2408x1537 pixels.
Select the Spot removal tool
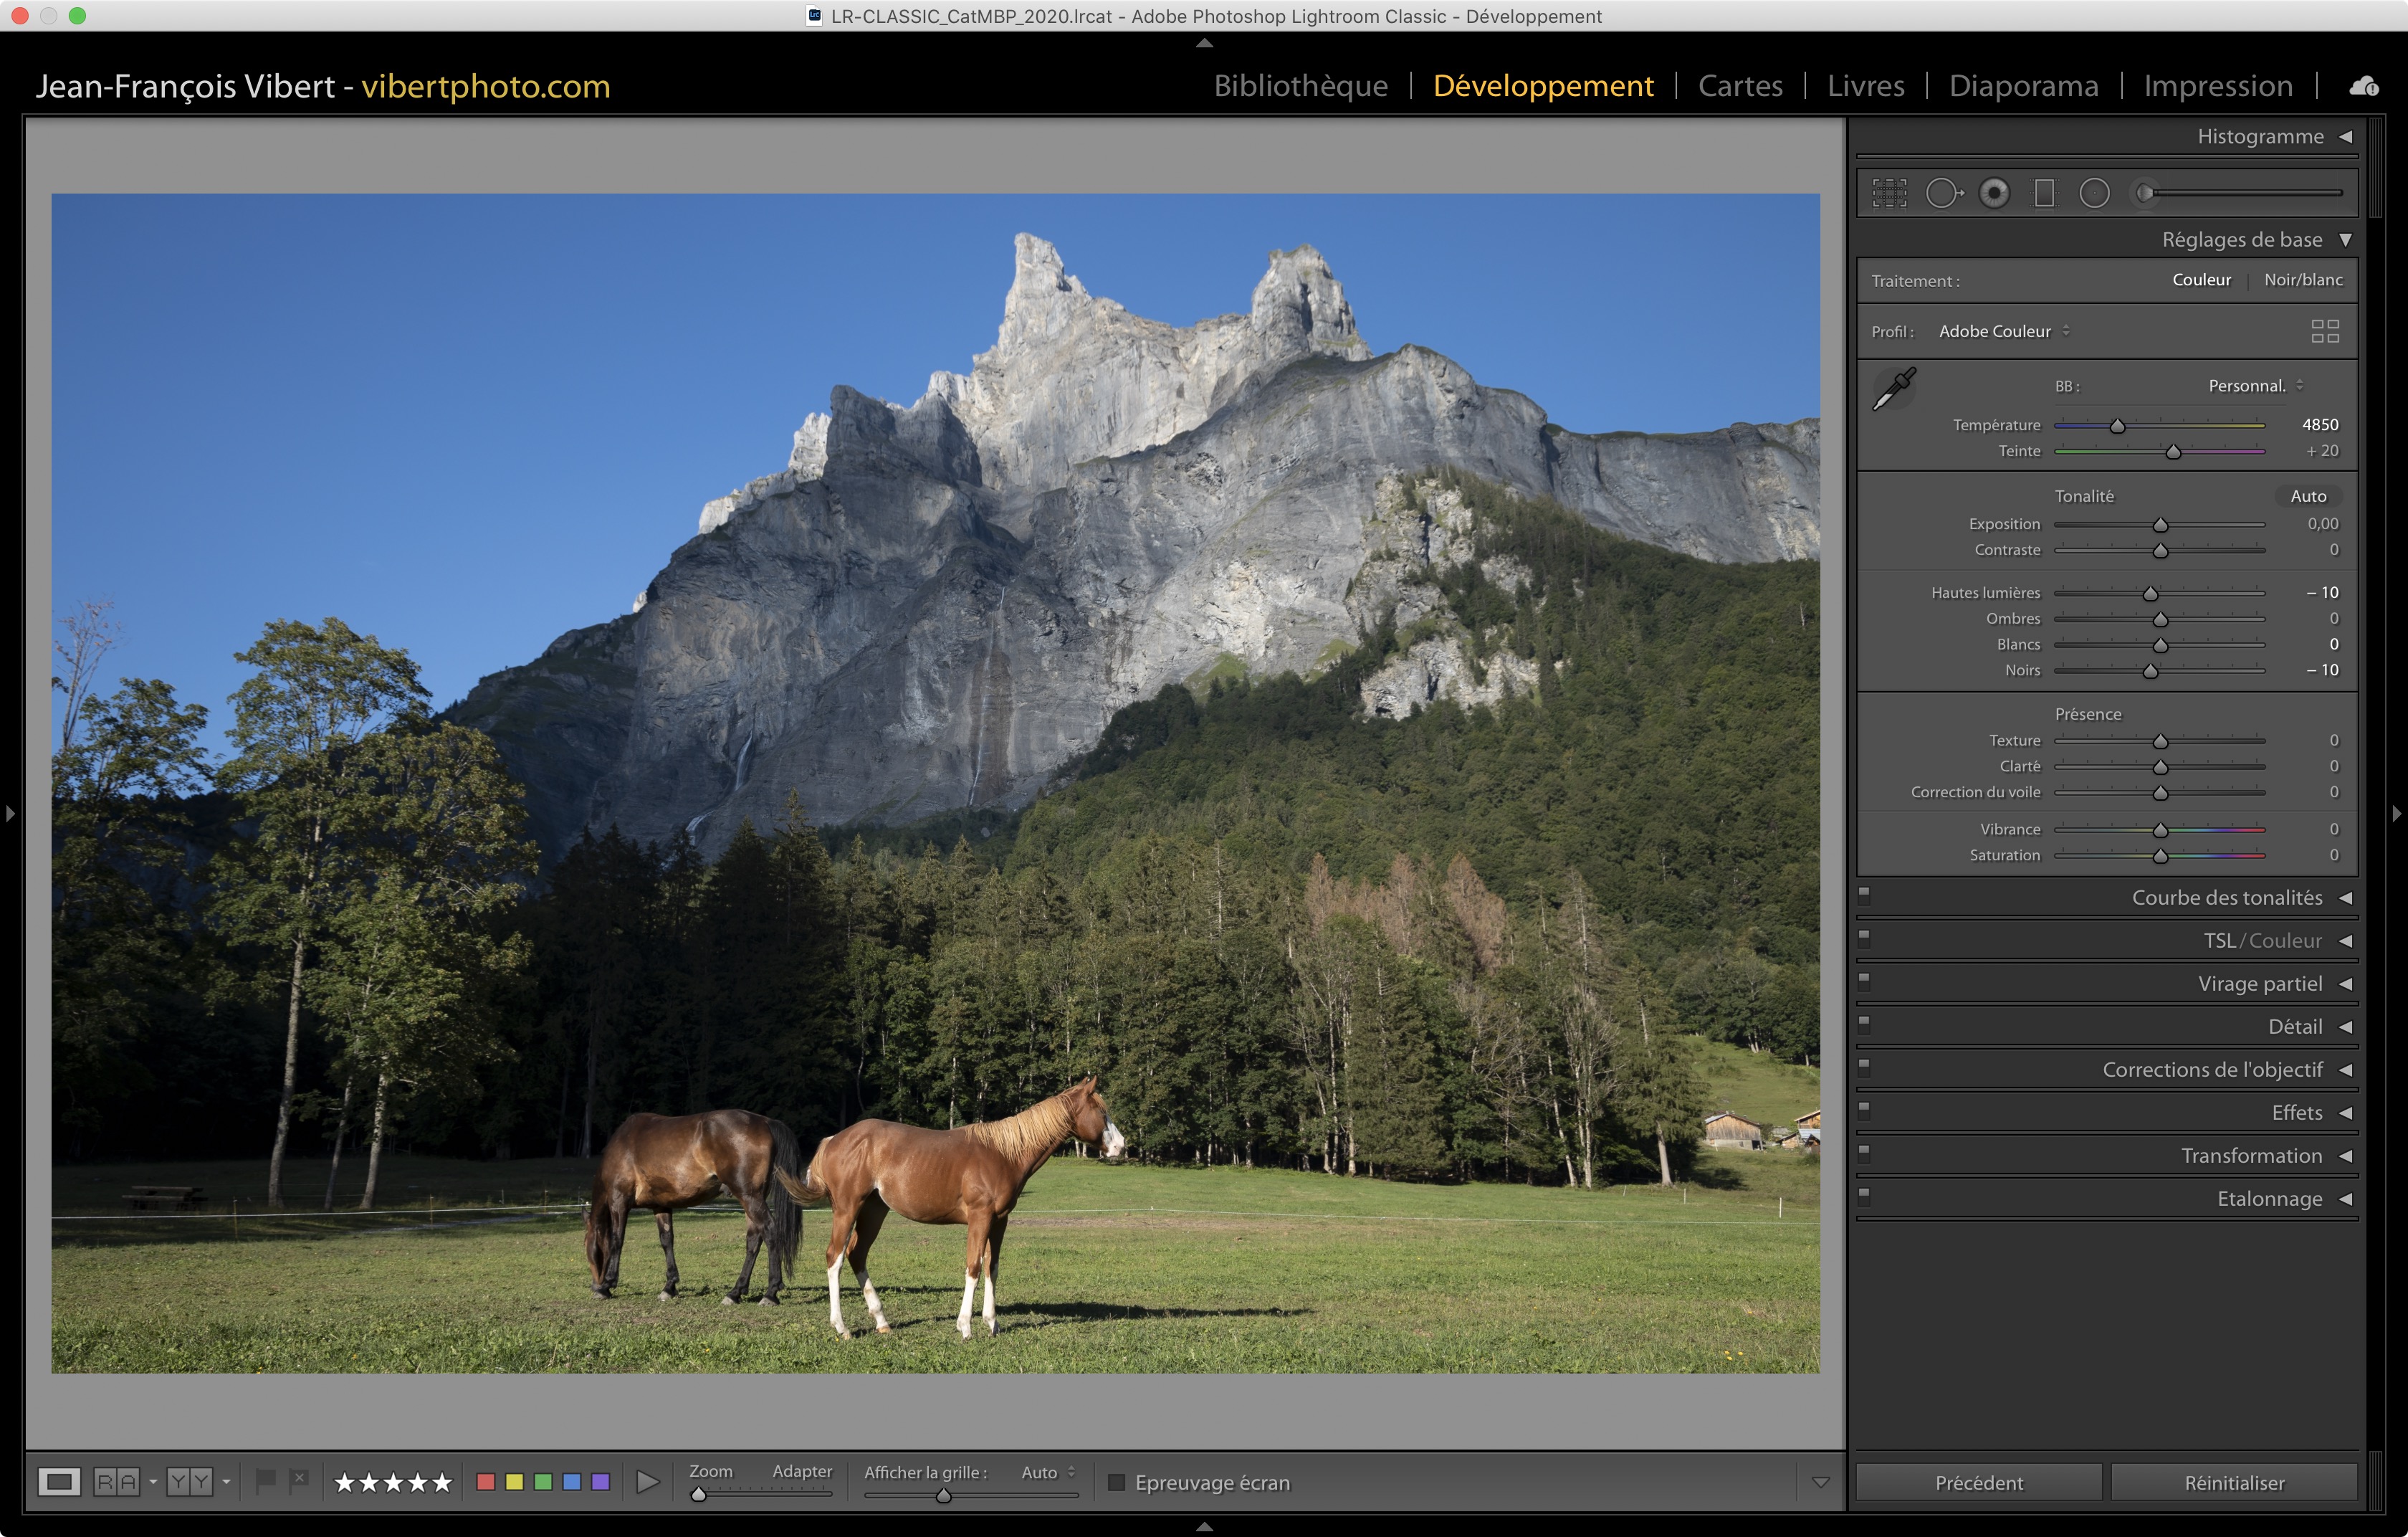pyautogui.click(x=1942, y=193)
